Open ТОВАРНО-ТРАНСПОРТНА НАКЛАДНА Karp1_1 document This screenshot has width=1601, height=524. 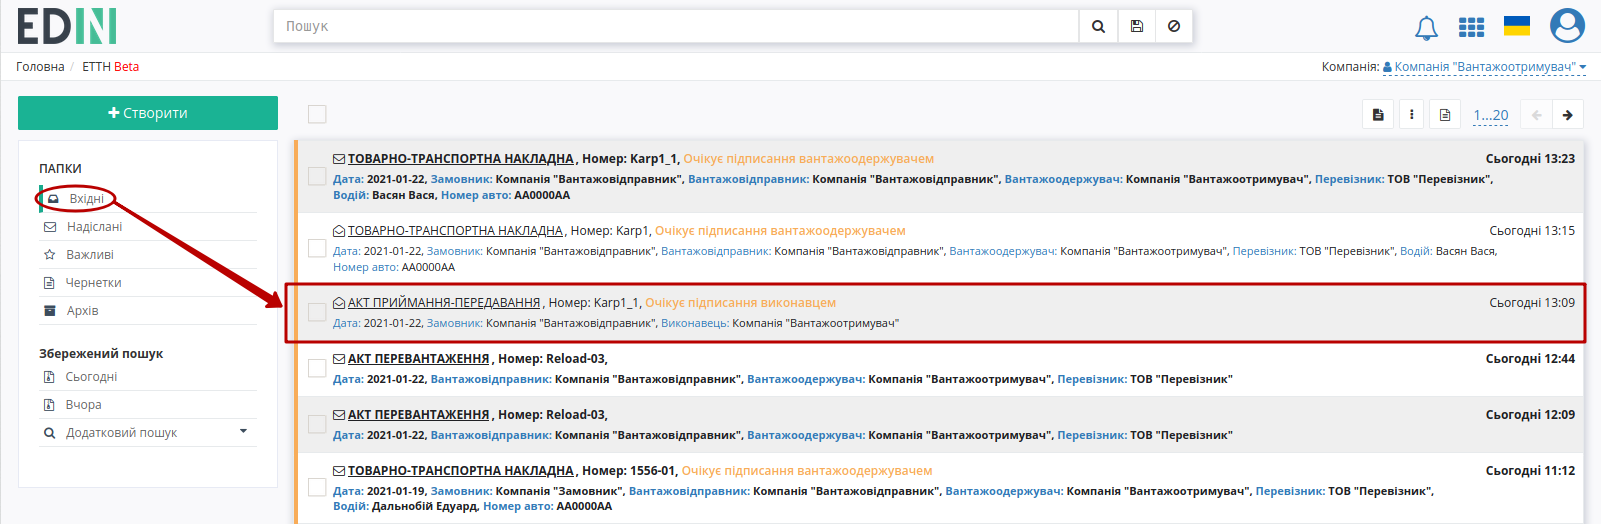[461, 159]
